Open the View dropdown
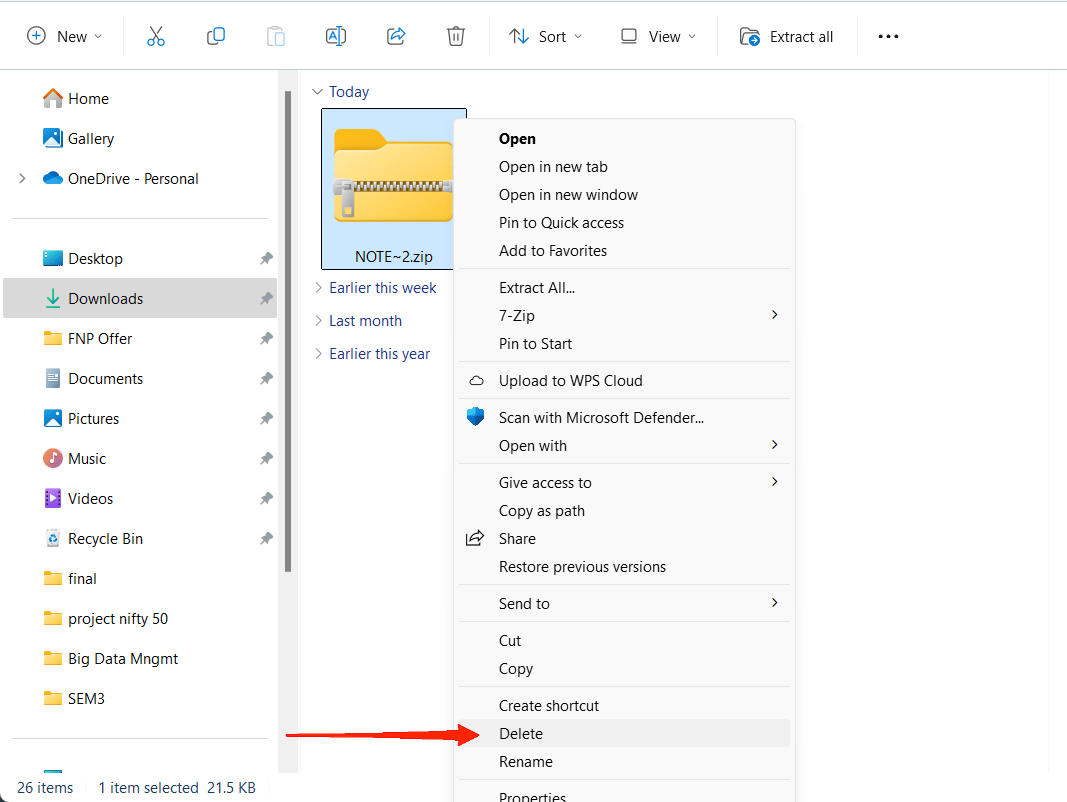The height and width of the screenshot is (802, 1067). [x=658, y=37]
